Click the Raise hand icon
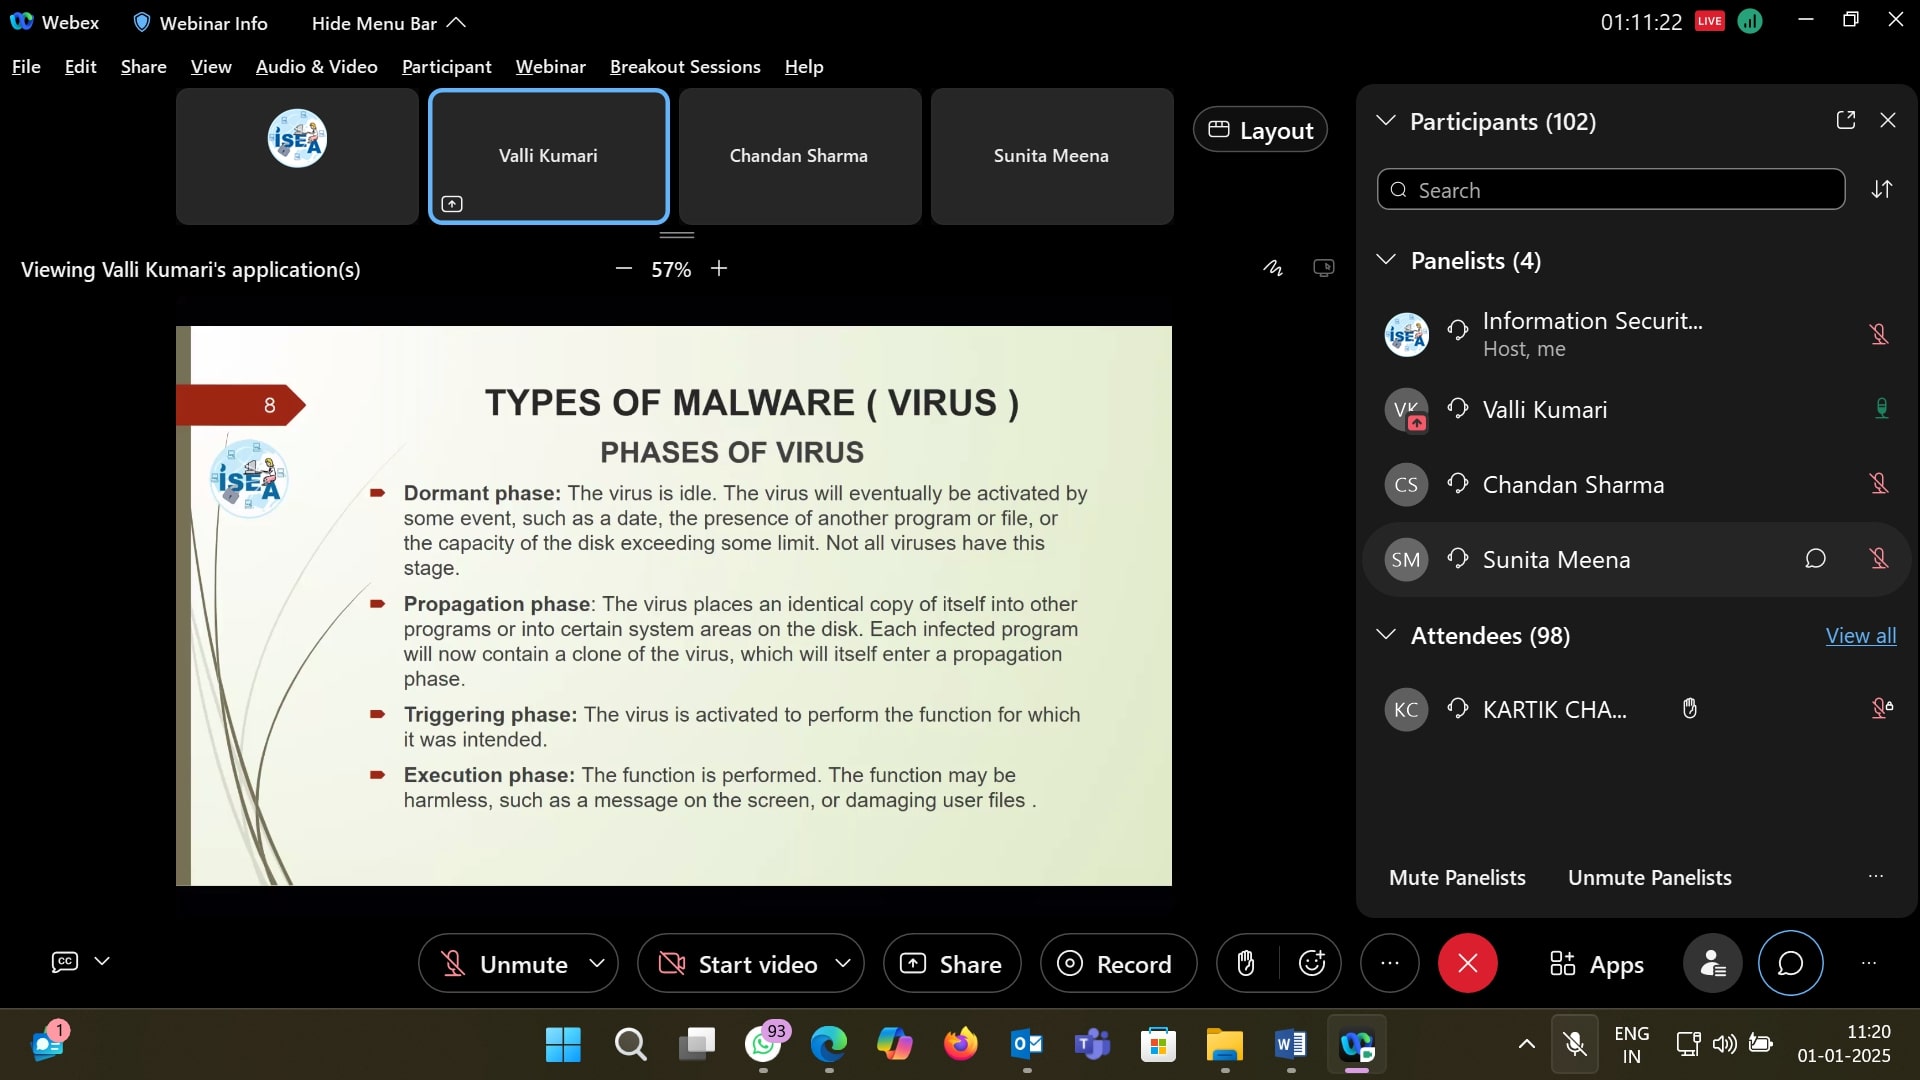The image size is (1920, 1080). tap(1246, 964)
